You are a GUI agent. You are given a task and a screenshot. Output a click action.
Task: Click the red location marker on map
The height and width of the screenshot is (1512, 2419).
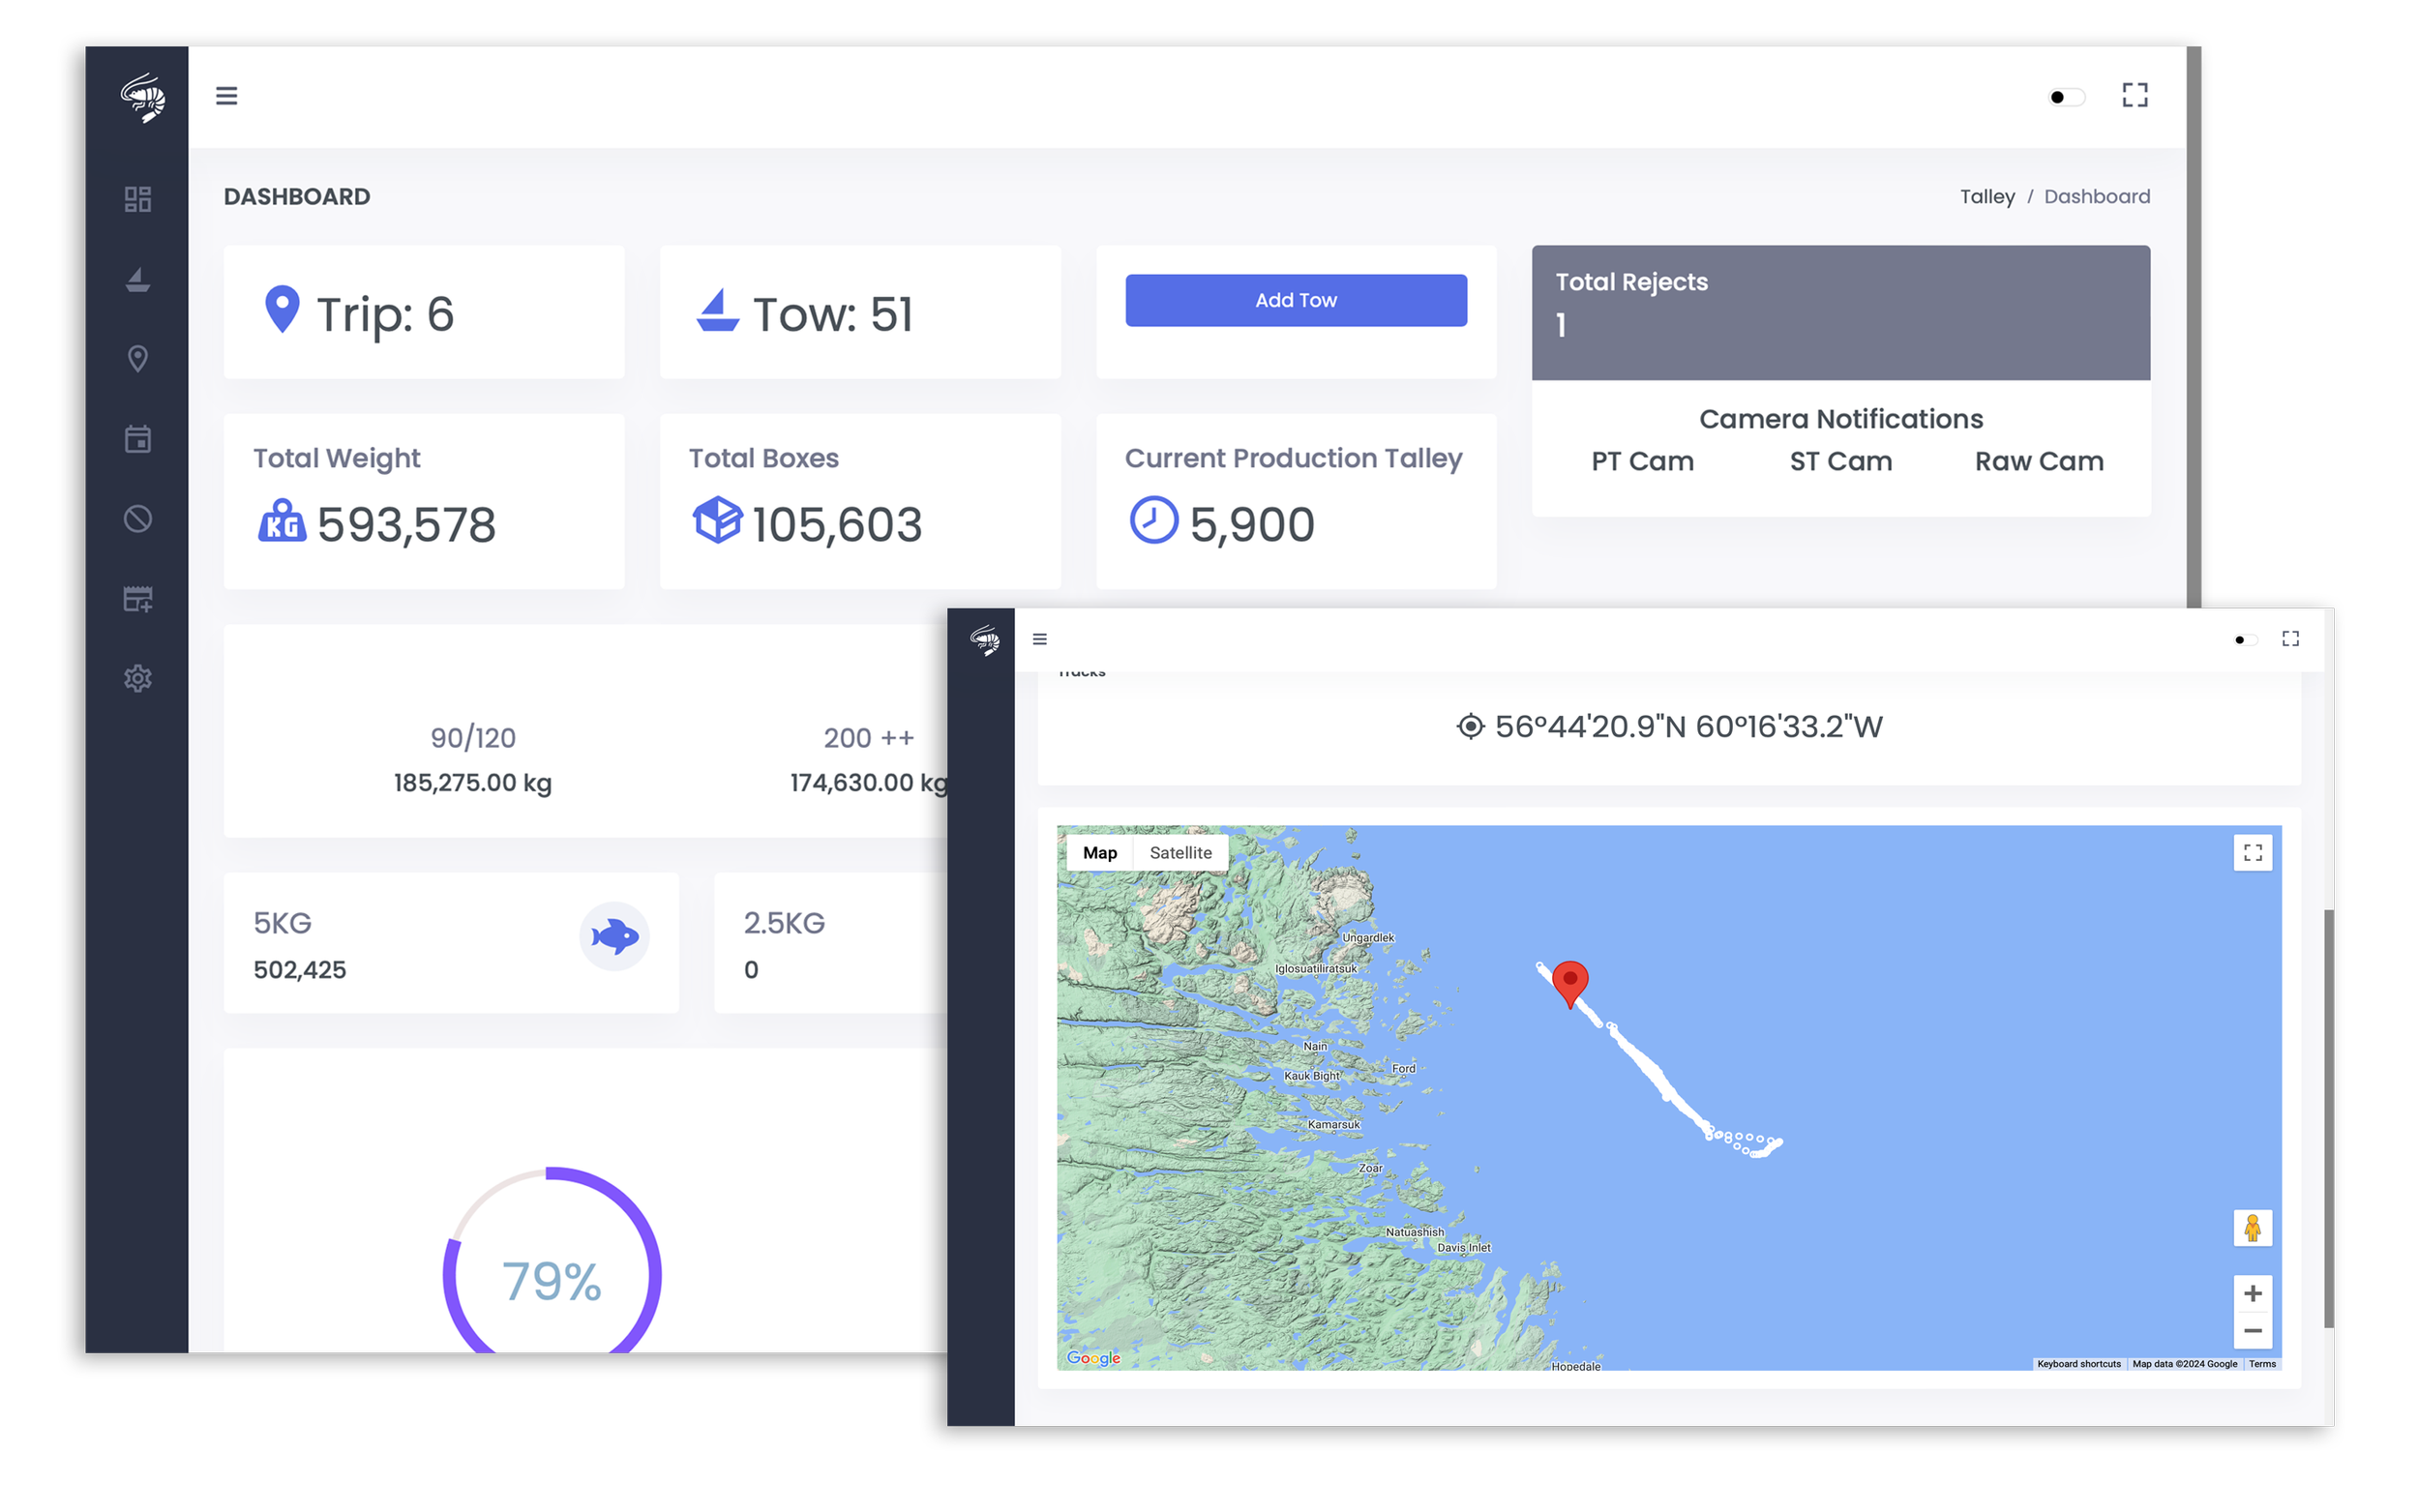pos(1570,981)
